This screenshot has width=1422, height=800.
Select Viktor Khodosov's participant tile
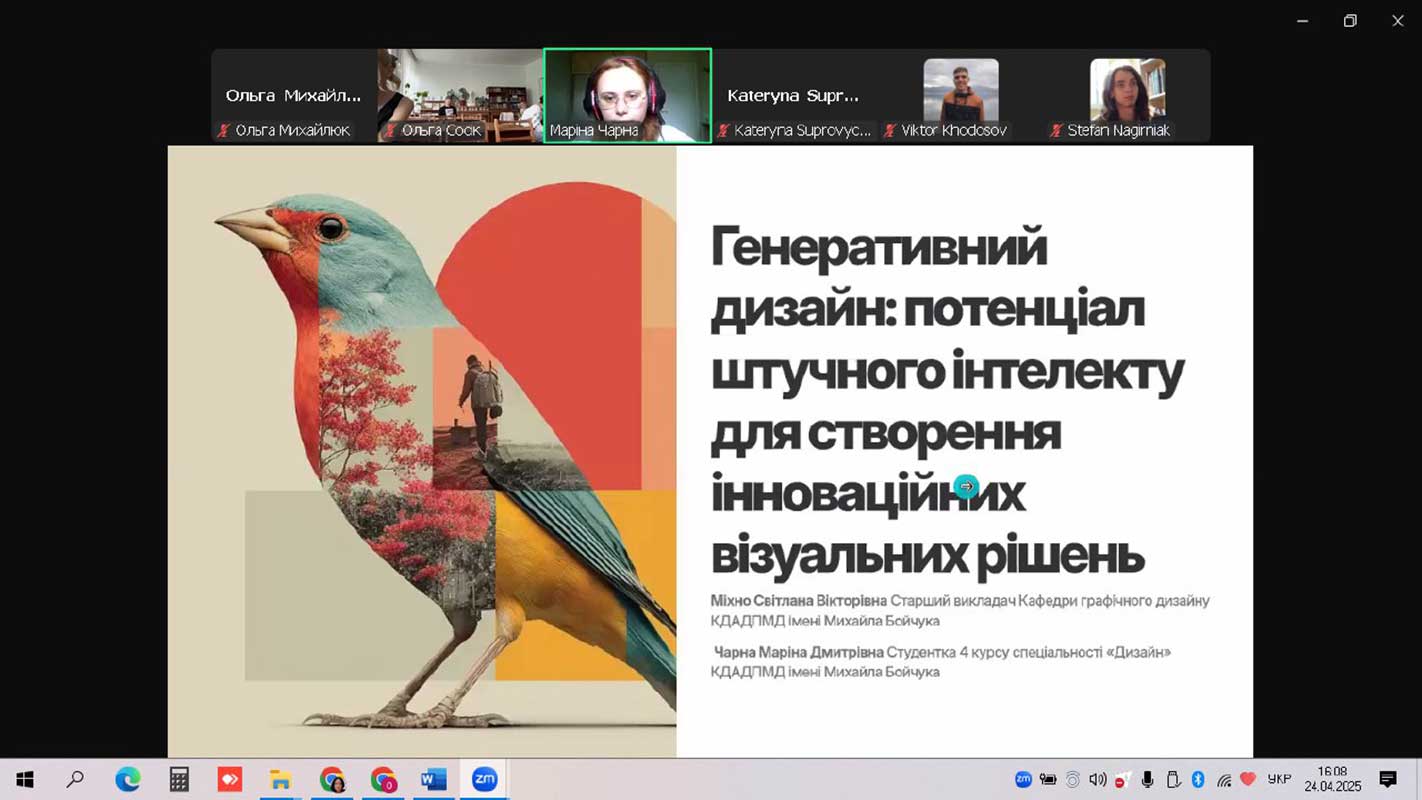[x=960, y=95]
